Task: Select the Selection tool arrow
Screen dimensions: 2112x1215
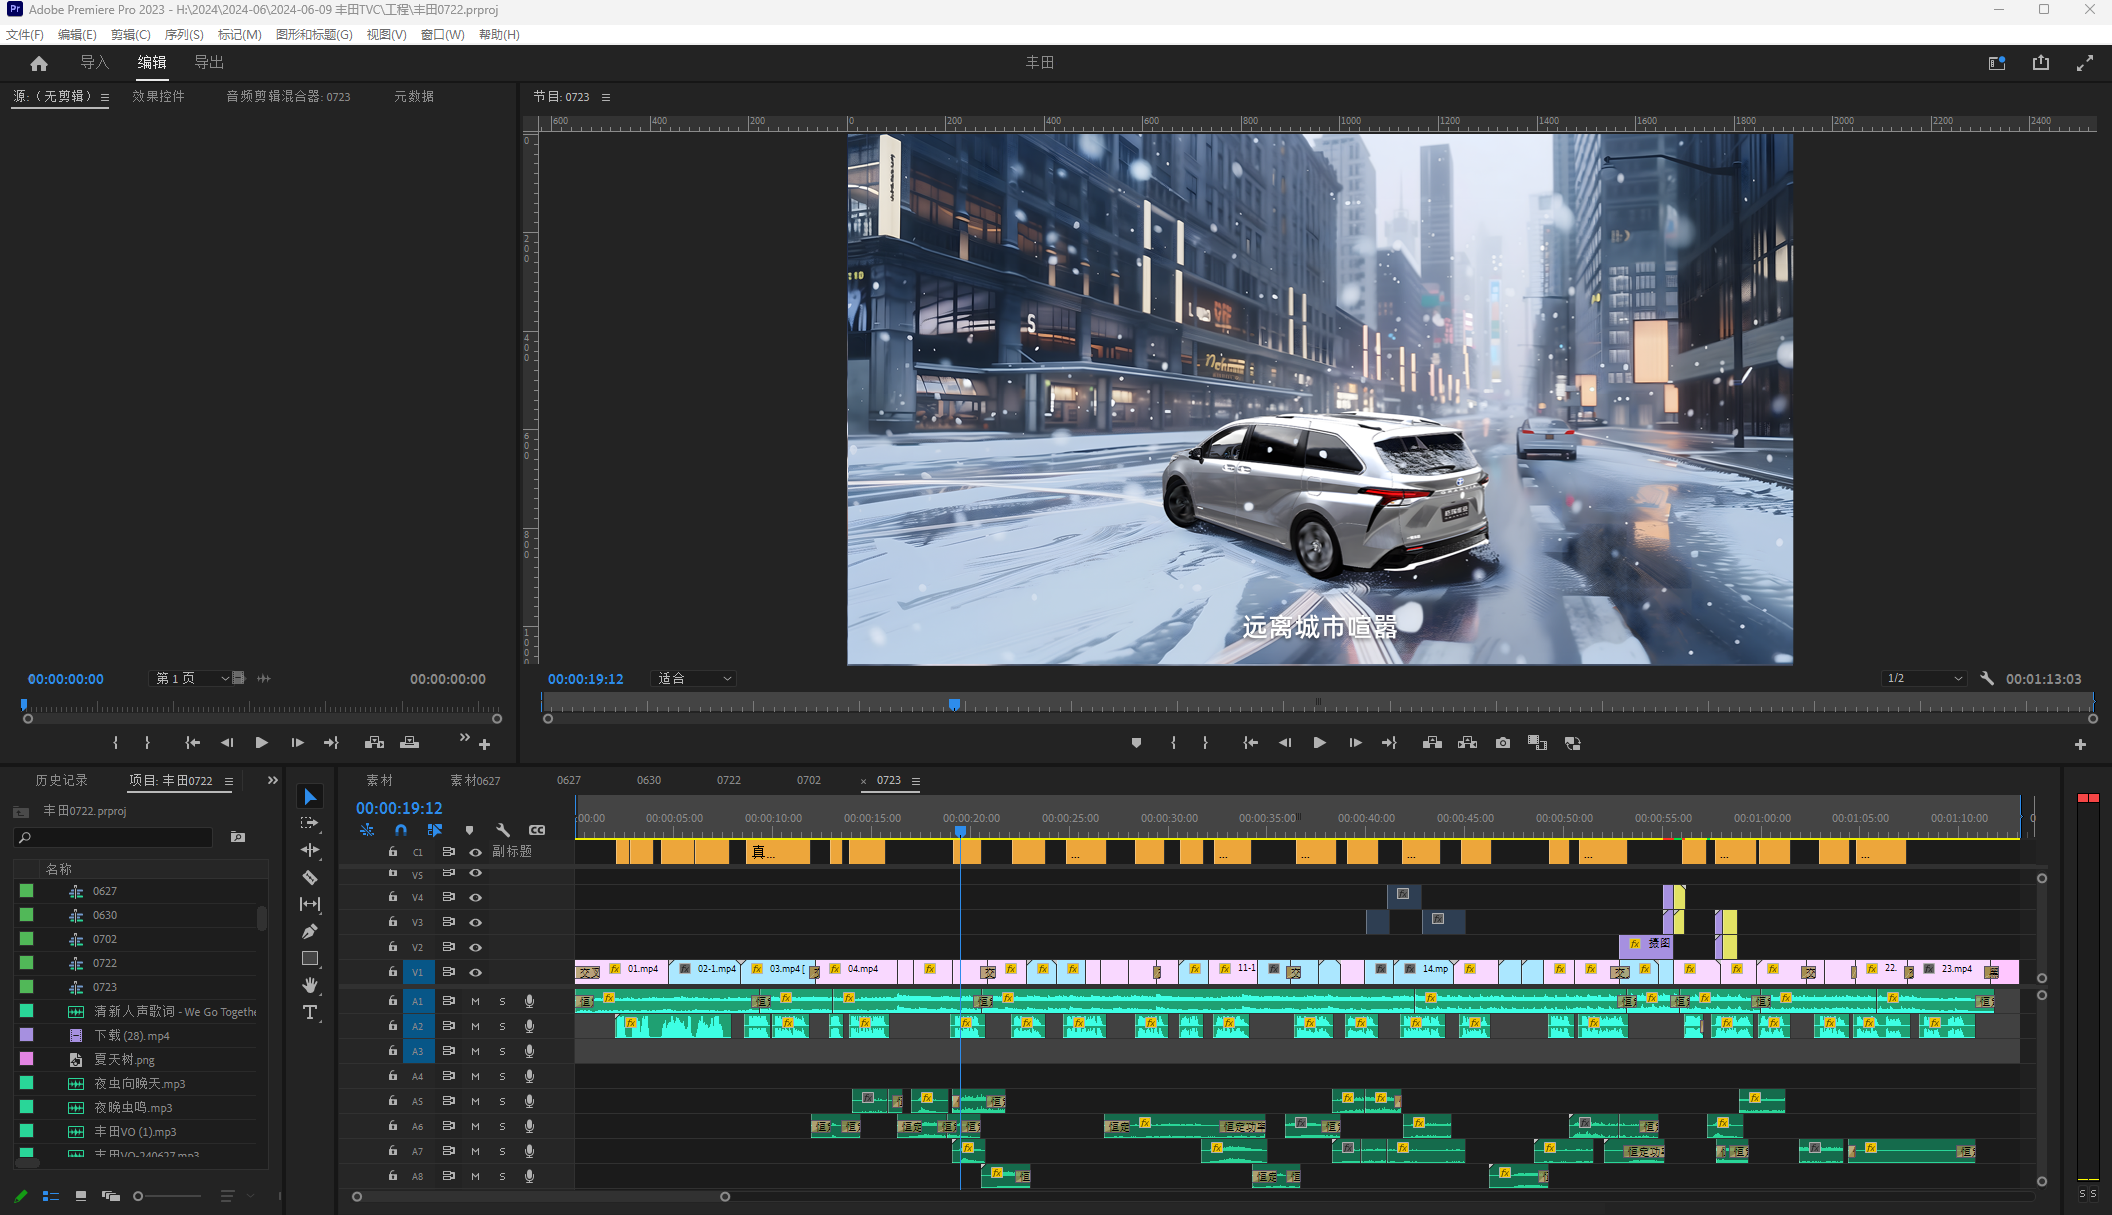Action: pos(310,797)
